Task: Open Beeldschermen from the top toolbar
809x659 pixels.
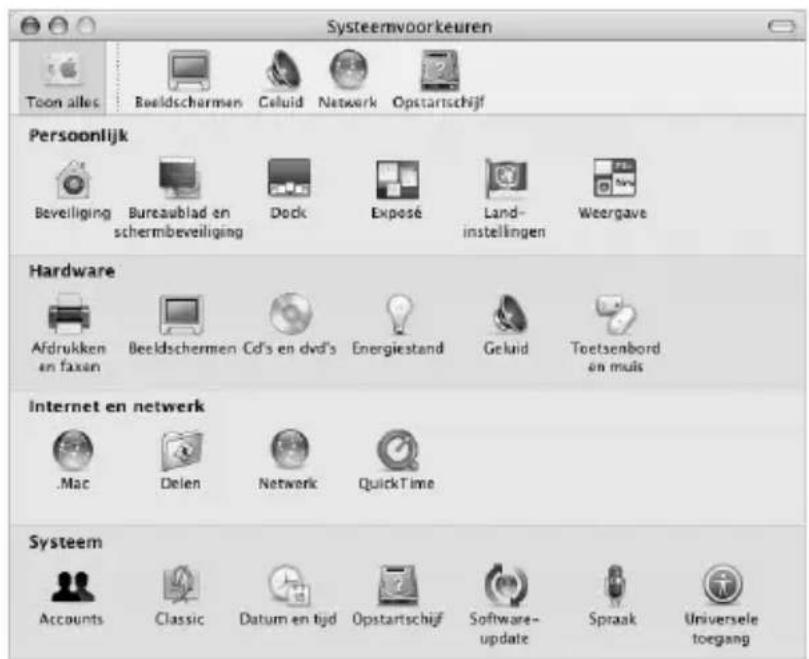Action: (189, 78)
